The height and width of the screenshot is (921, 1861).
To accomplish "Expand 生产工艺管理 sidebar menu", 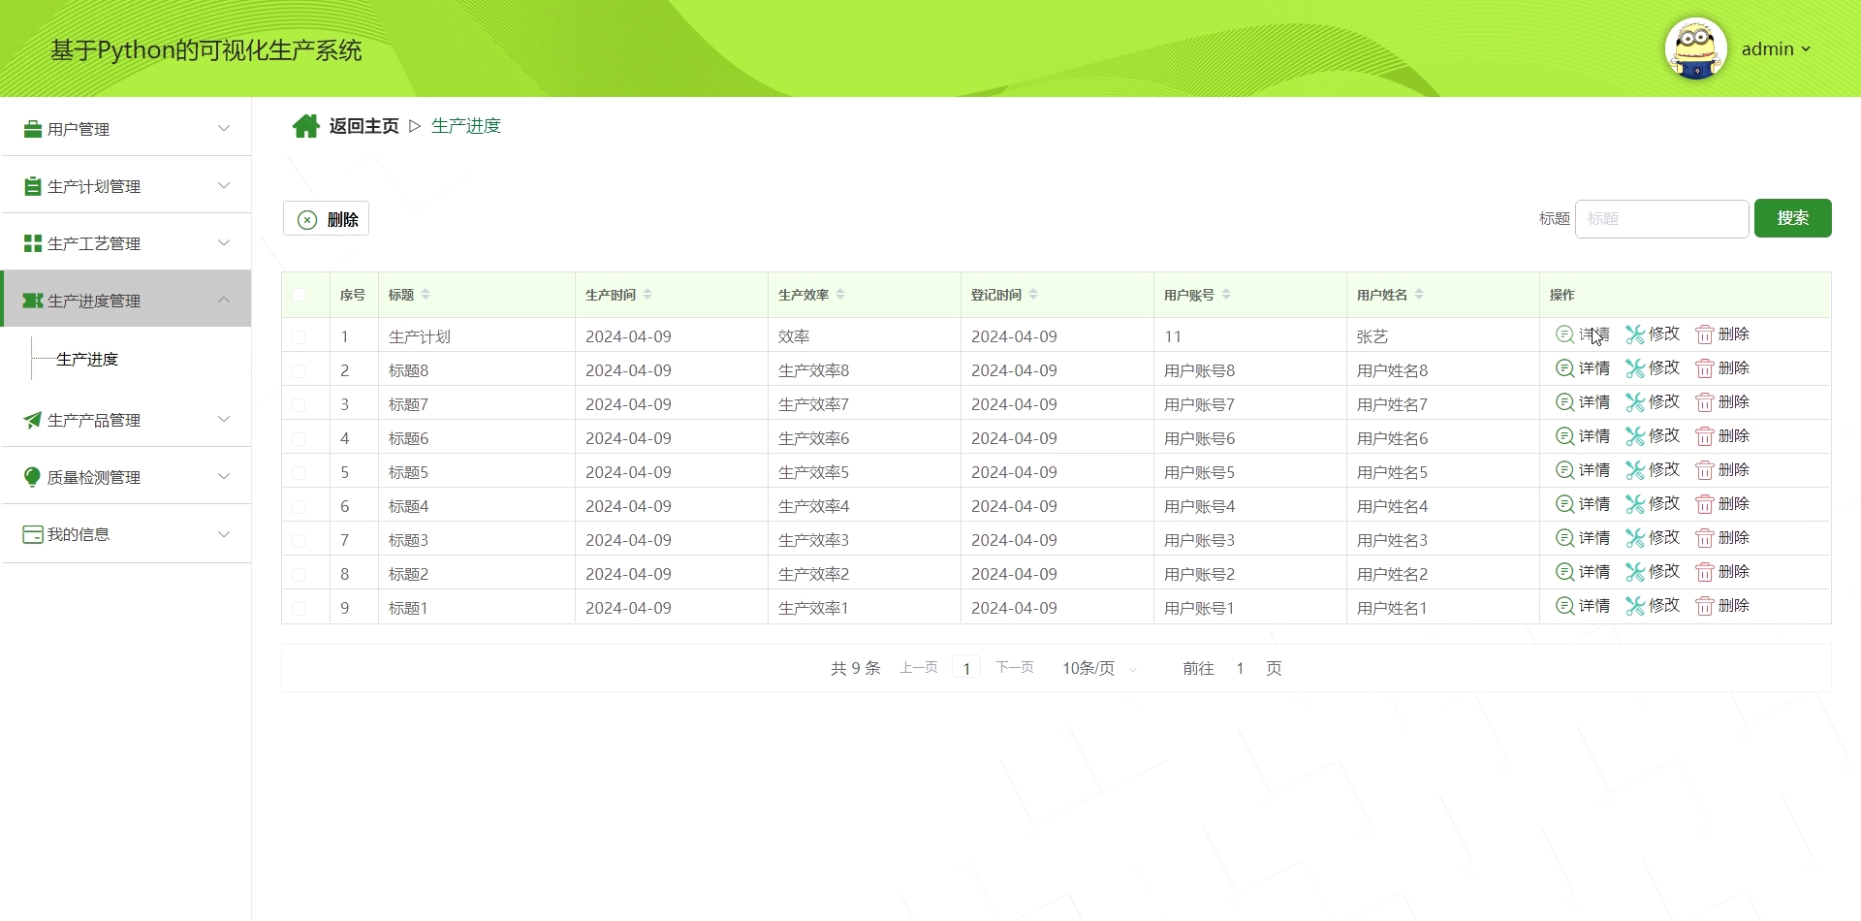I will click(x=126, y=242).
